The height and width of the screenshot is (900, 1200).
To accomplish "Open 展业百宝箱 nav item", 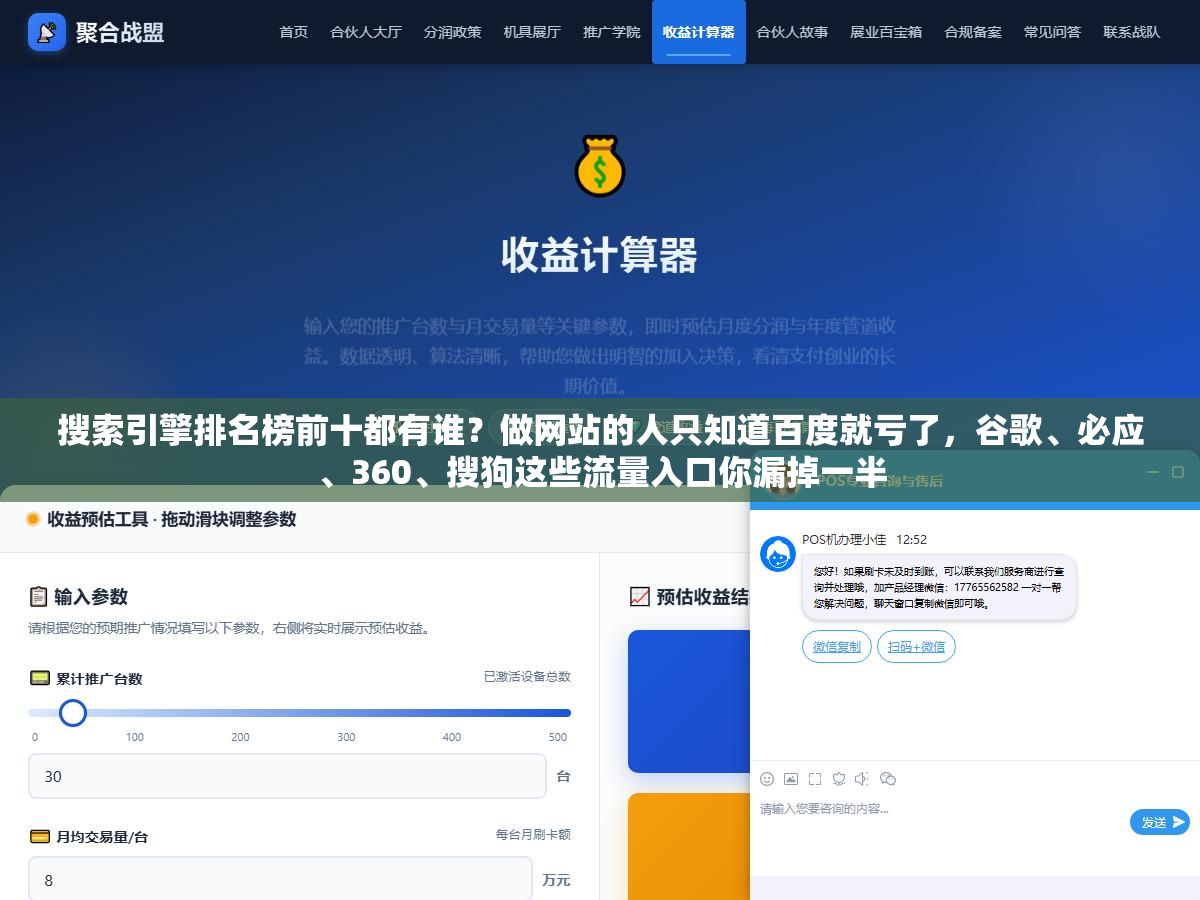I will pos(886,32).
